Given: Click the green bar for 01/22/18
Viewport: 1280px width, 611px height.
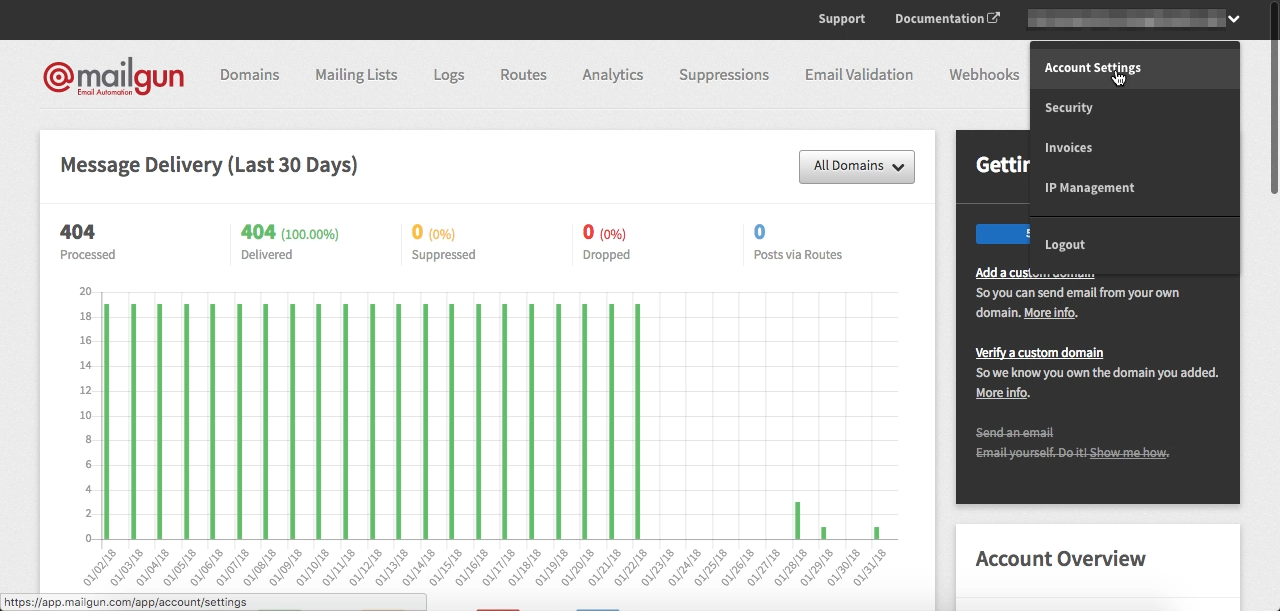Looking at the screenshot, I should (x=637, y=422).
